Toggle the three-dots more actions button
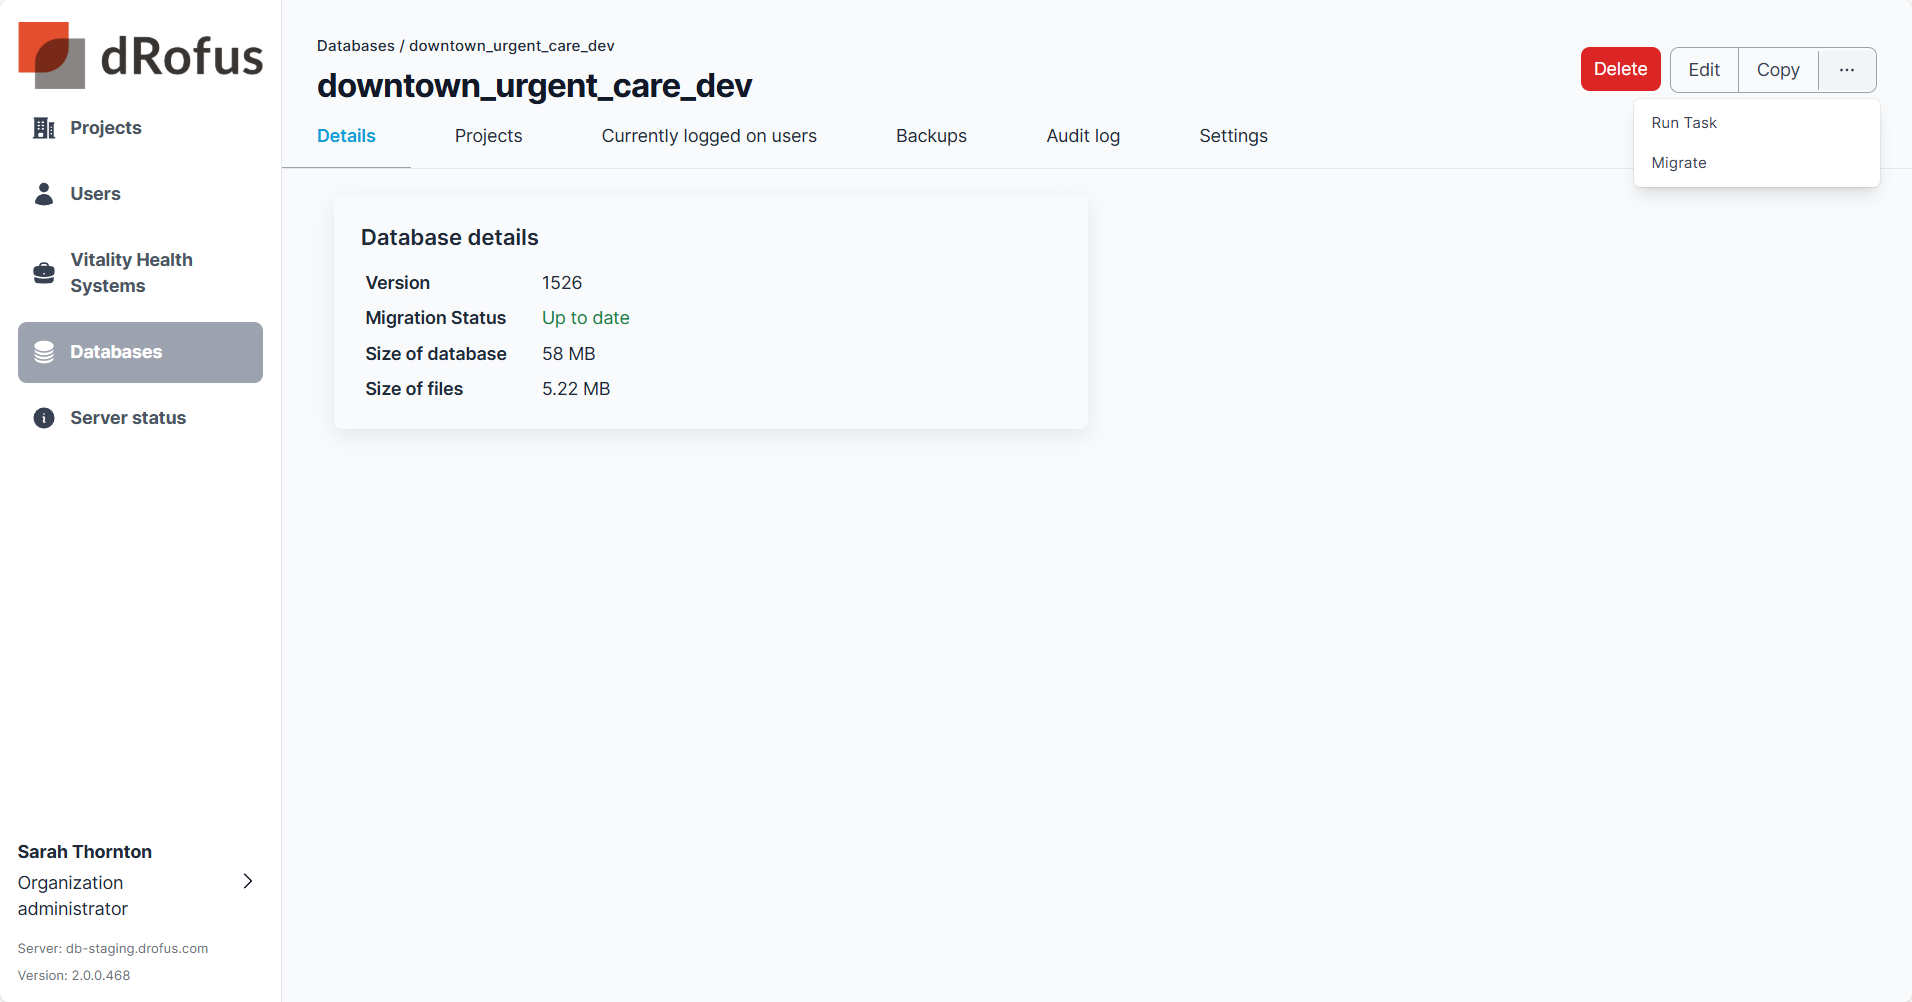The image size is (1912, 1002). pos(1846,70)
